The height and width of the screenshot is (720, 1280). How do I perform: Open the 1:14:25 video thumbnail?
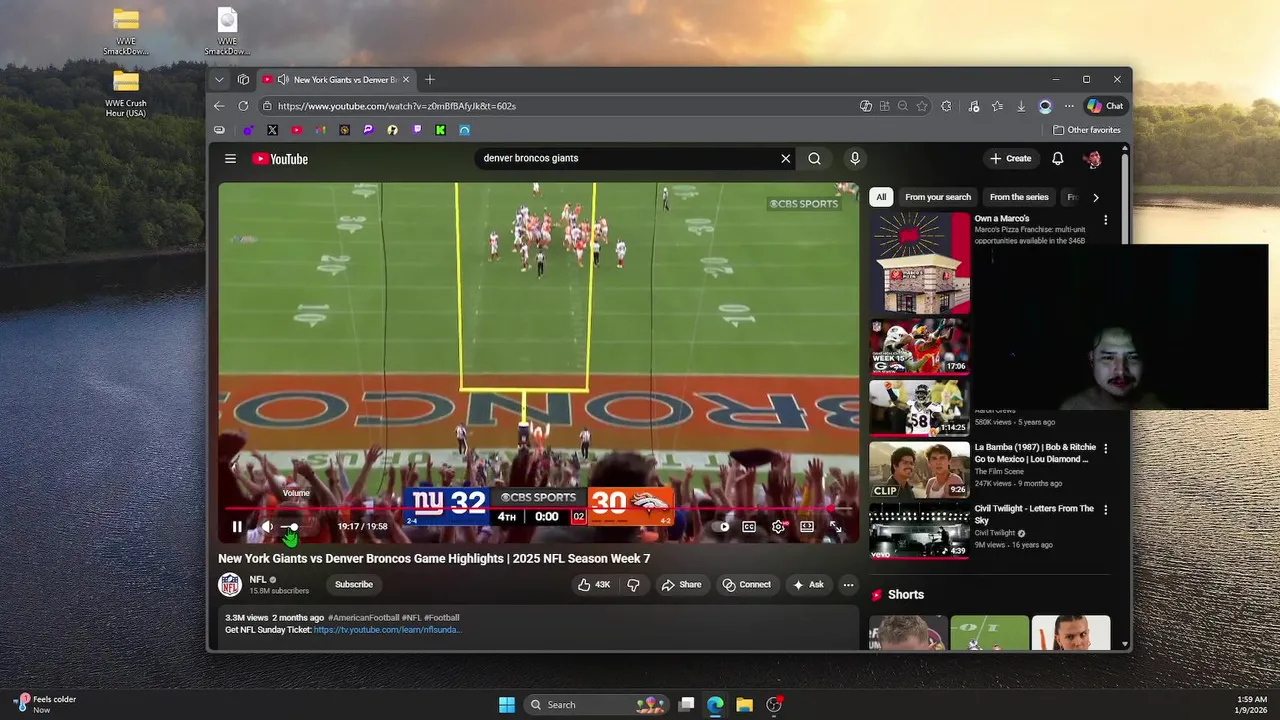(x=919, y=407)
